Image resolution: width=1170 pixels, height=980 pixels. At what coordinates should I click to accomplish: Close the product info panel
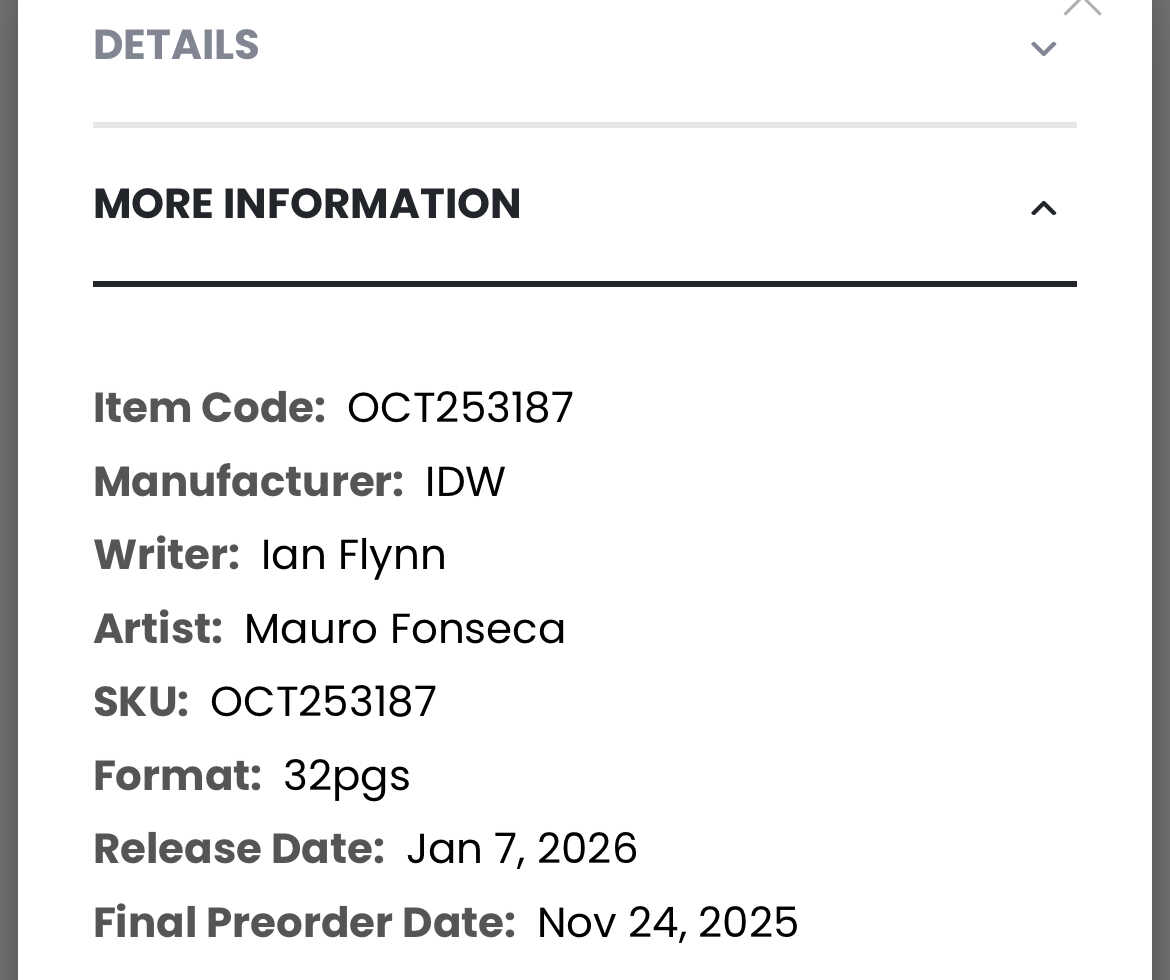tap(1082, 6)
